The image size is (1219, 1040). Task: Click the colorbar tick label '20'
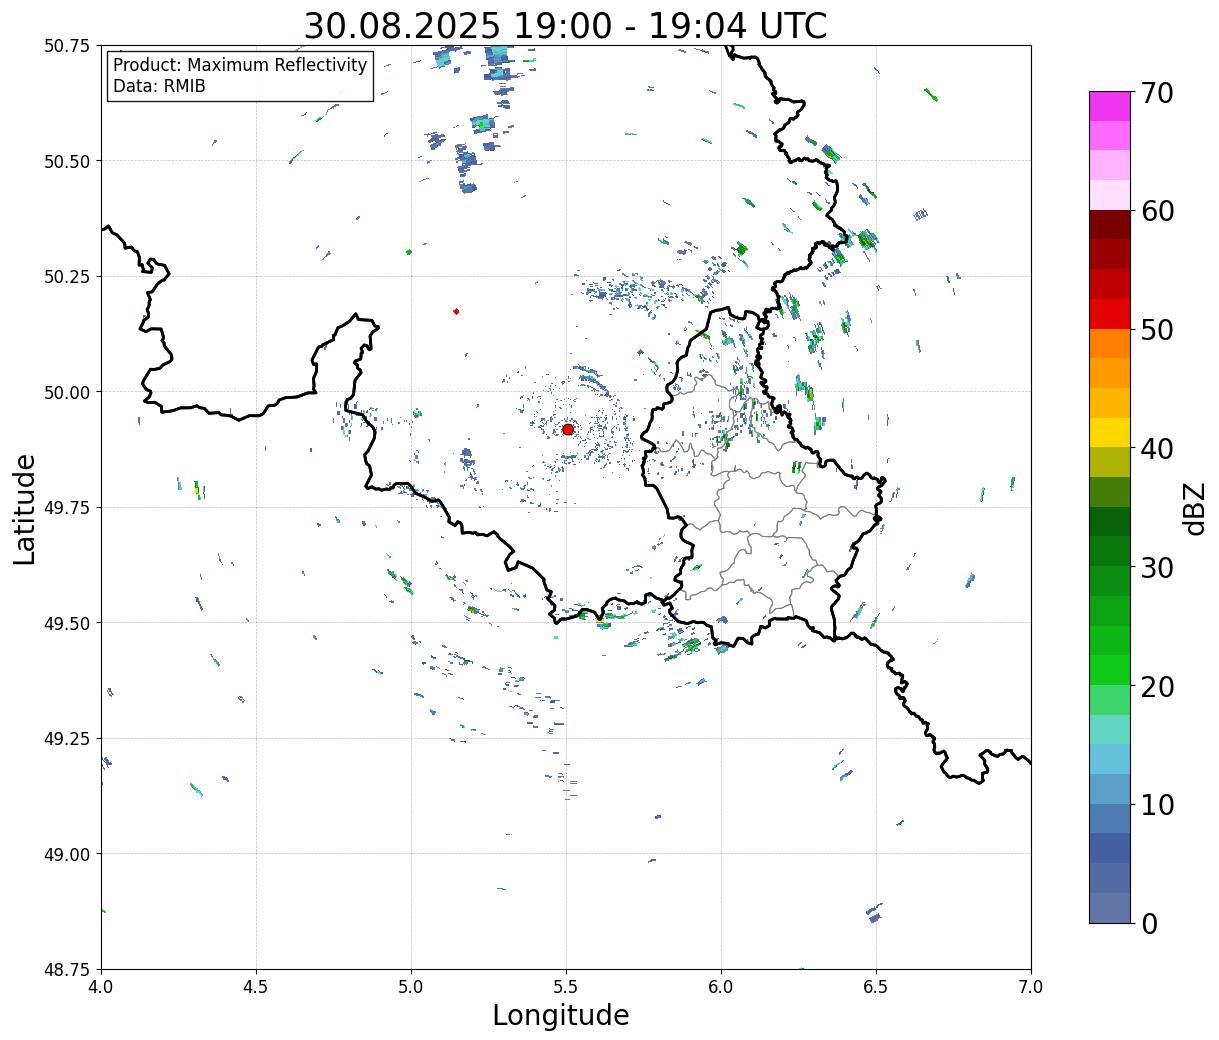point(1156,687)
